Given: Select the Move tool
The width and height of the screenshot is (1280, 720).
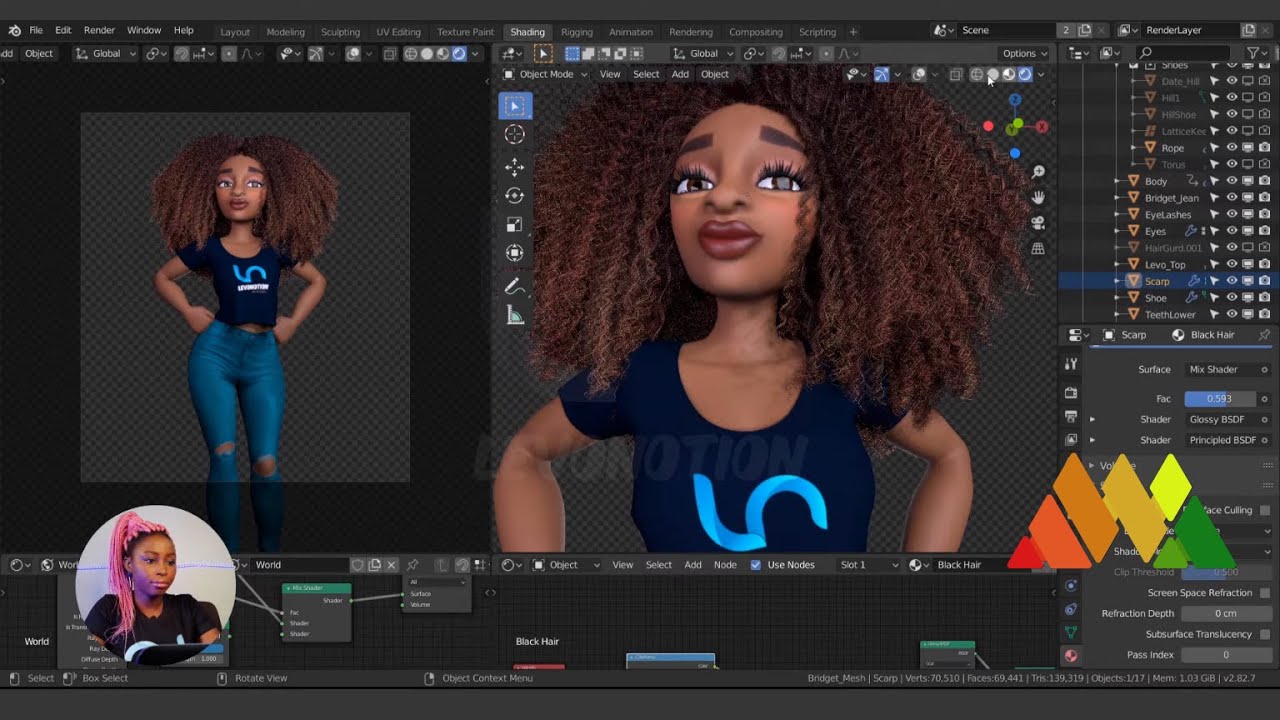Looking at the screenshot, I should 515,167.
